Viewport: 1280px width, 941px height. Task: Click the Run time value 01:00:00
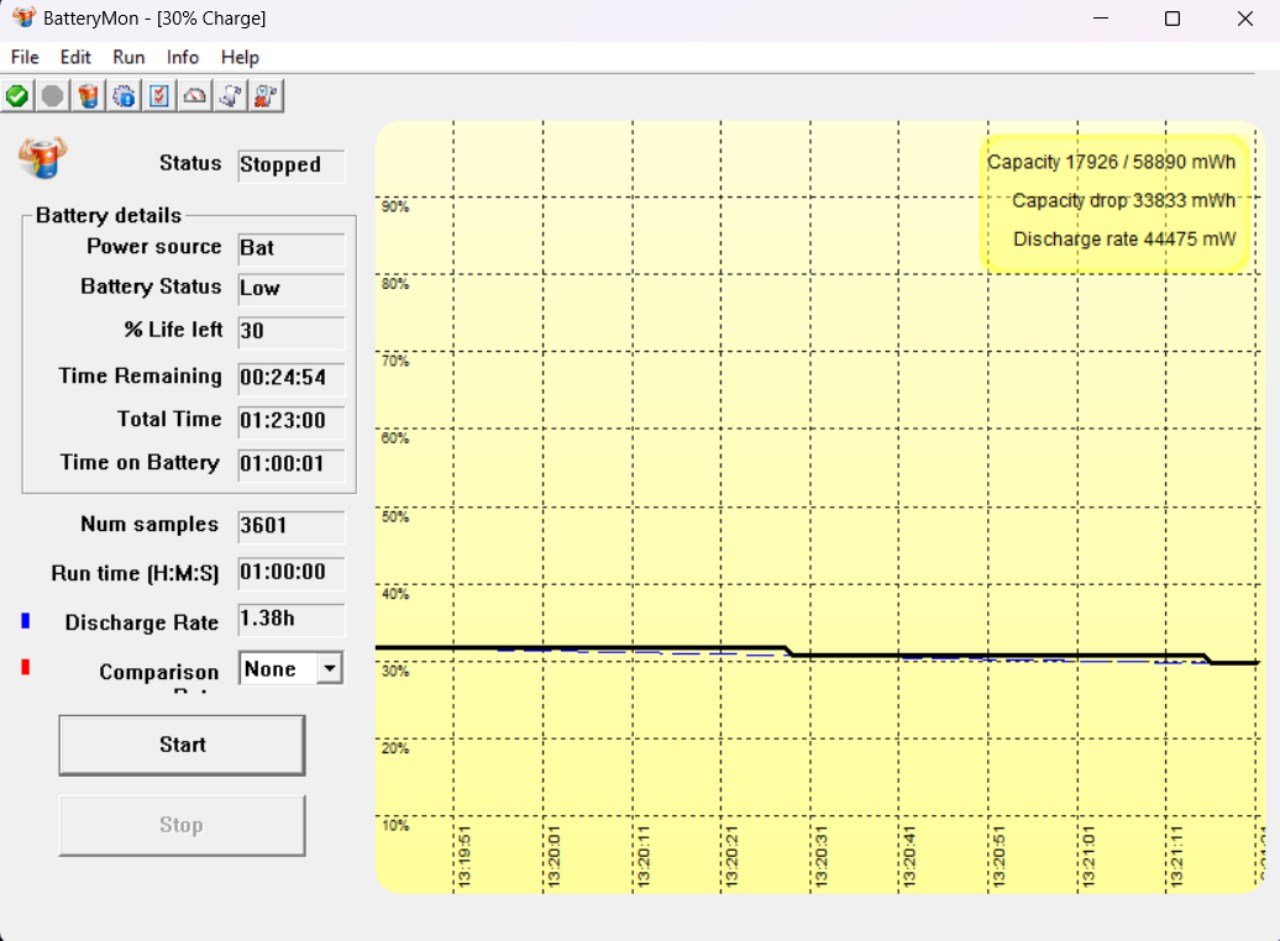(291, 573)
